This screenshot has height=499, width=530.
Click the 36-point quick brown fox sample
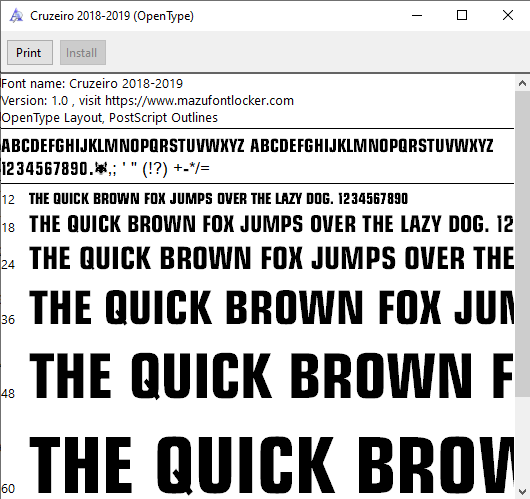pos(271,307)
